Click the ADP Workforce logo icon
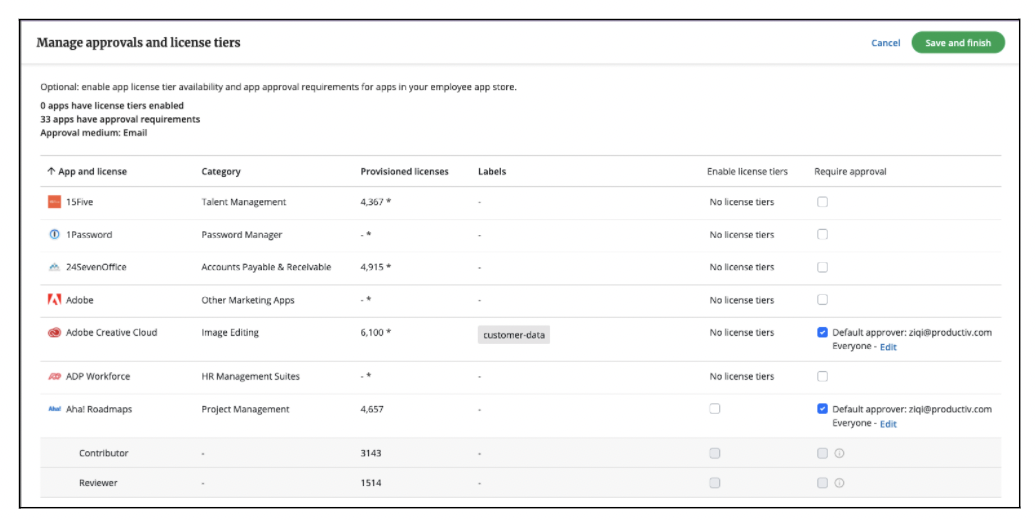The height and width of the screenshot is (520, 1036). [54, 377]
